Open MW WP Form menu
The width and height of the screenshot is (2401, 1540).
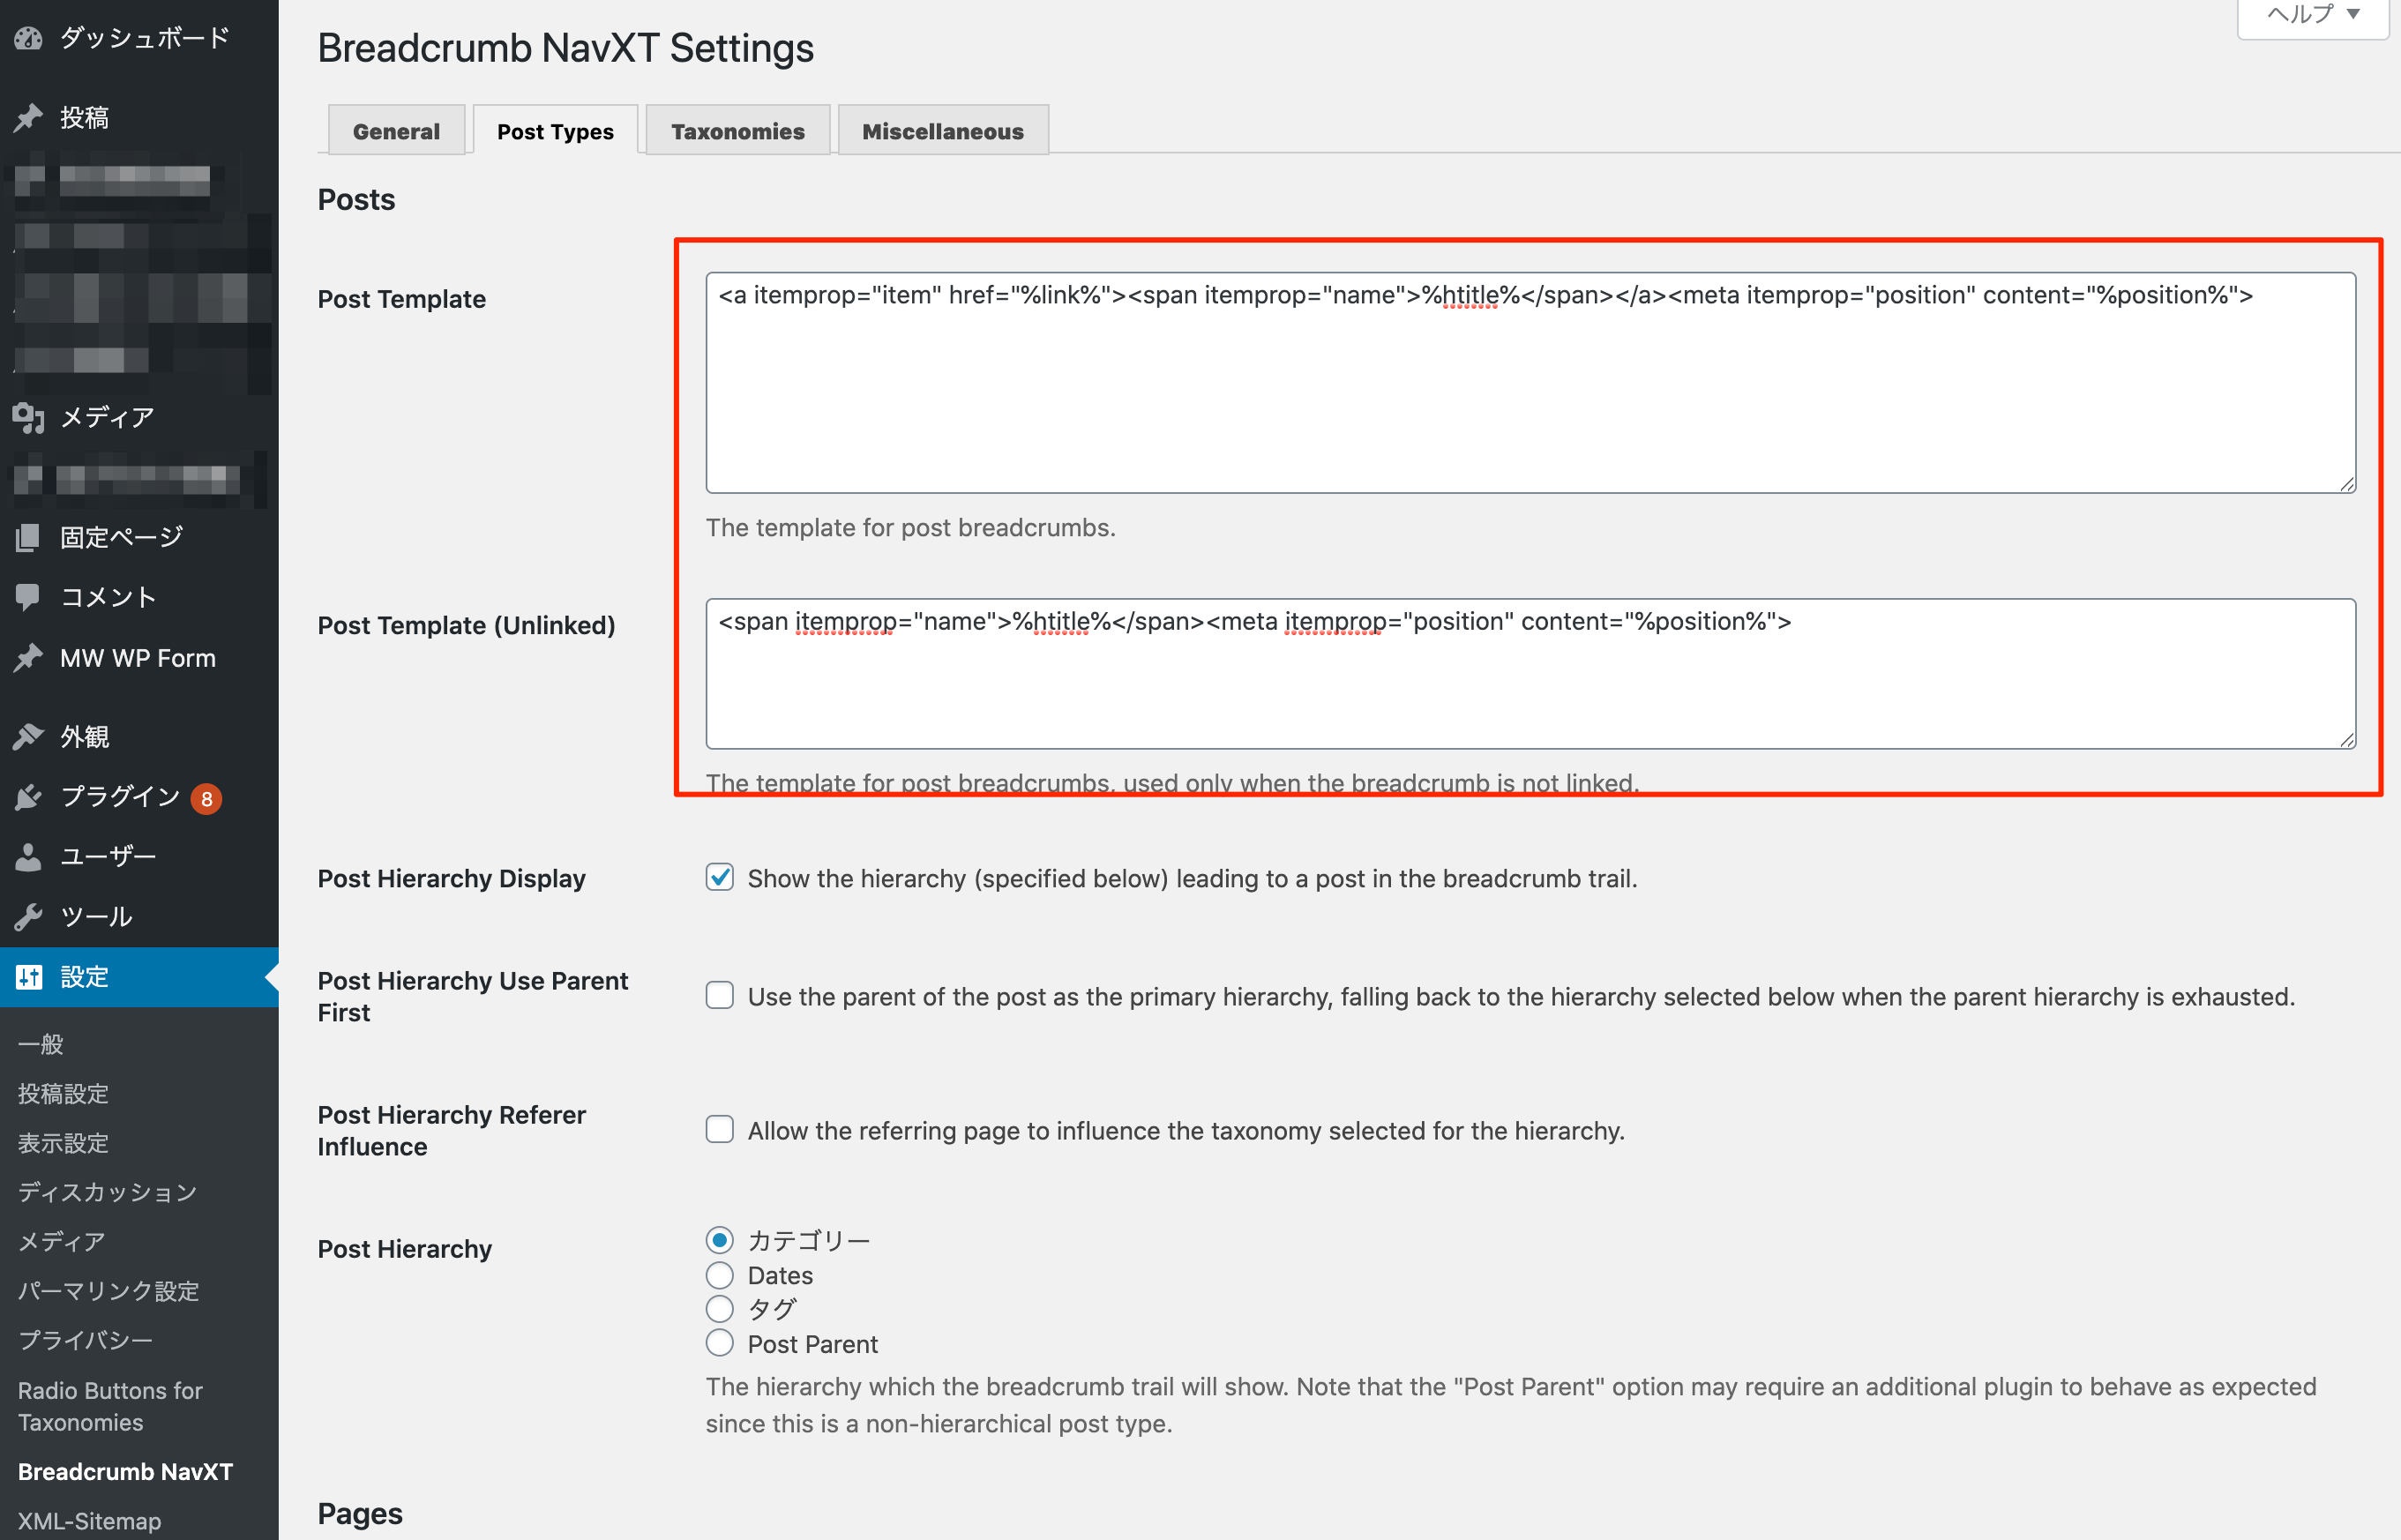tap(139, 657)
